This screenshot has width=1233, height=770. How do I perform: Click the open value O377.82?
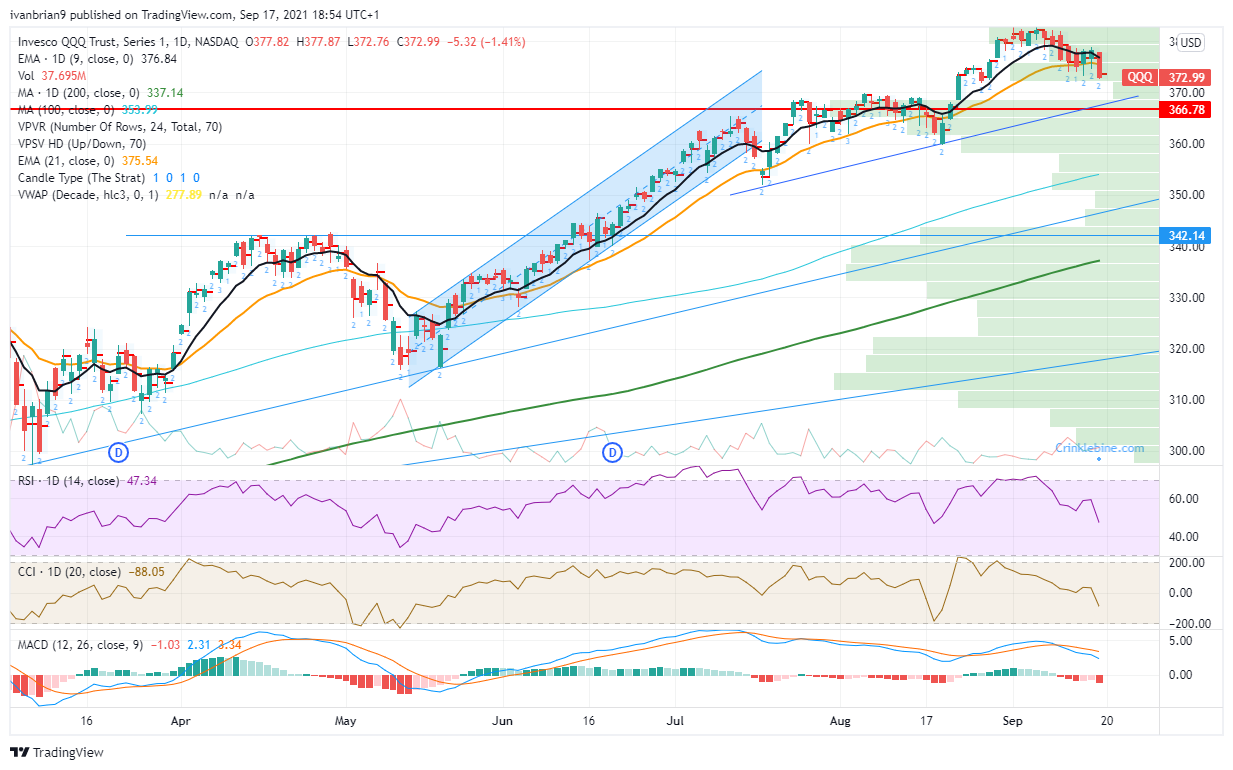tap(268, 41)
